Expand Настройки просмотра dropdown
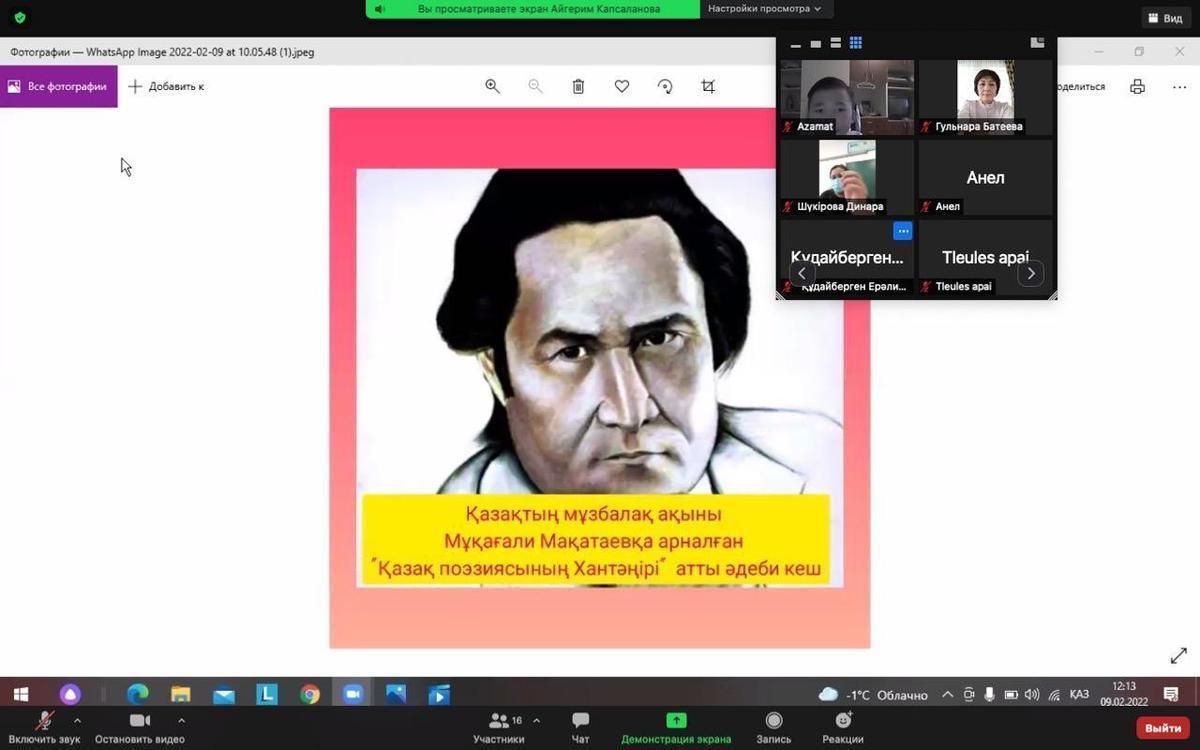 [x=764, y=9]
